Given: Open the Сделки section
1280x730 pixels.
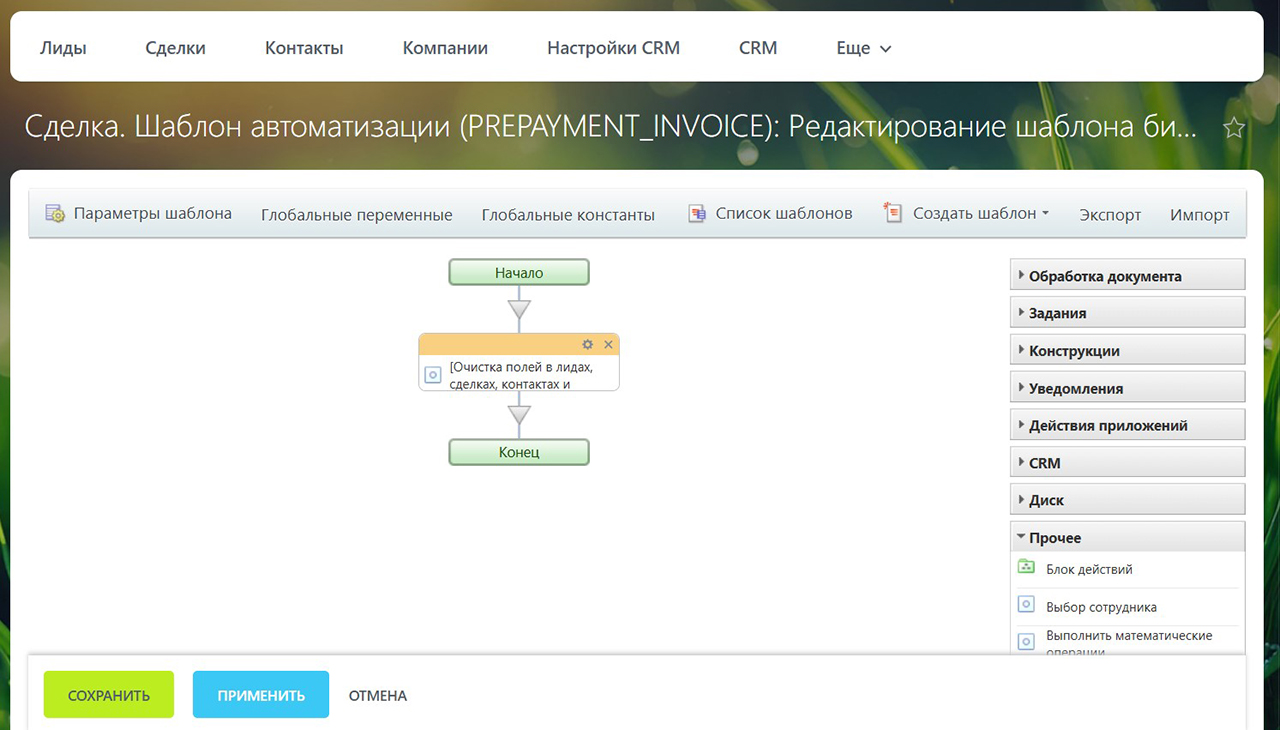Looking at the screenshot, I should pyautogui.click(x=175, y=48).
